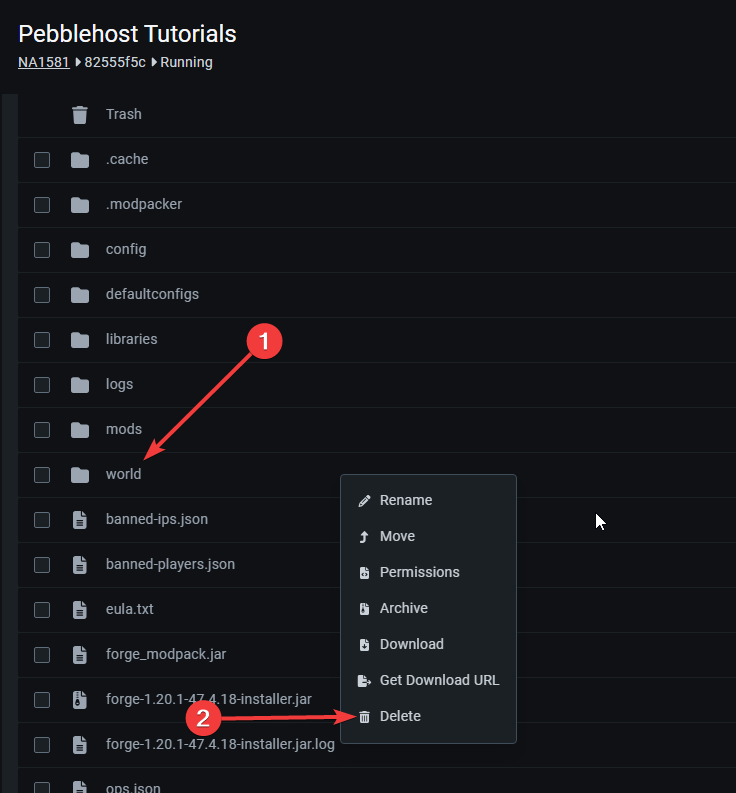
Task: Click the Download icon in context menu
Action: tap(364, 644)
